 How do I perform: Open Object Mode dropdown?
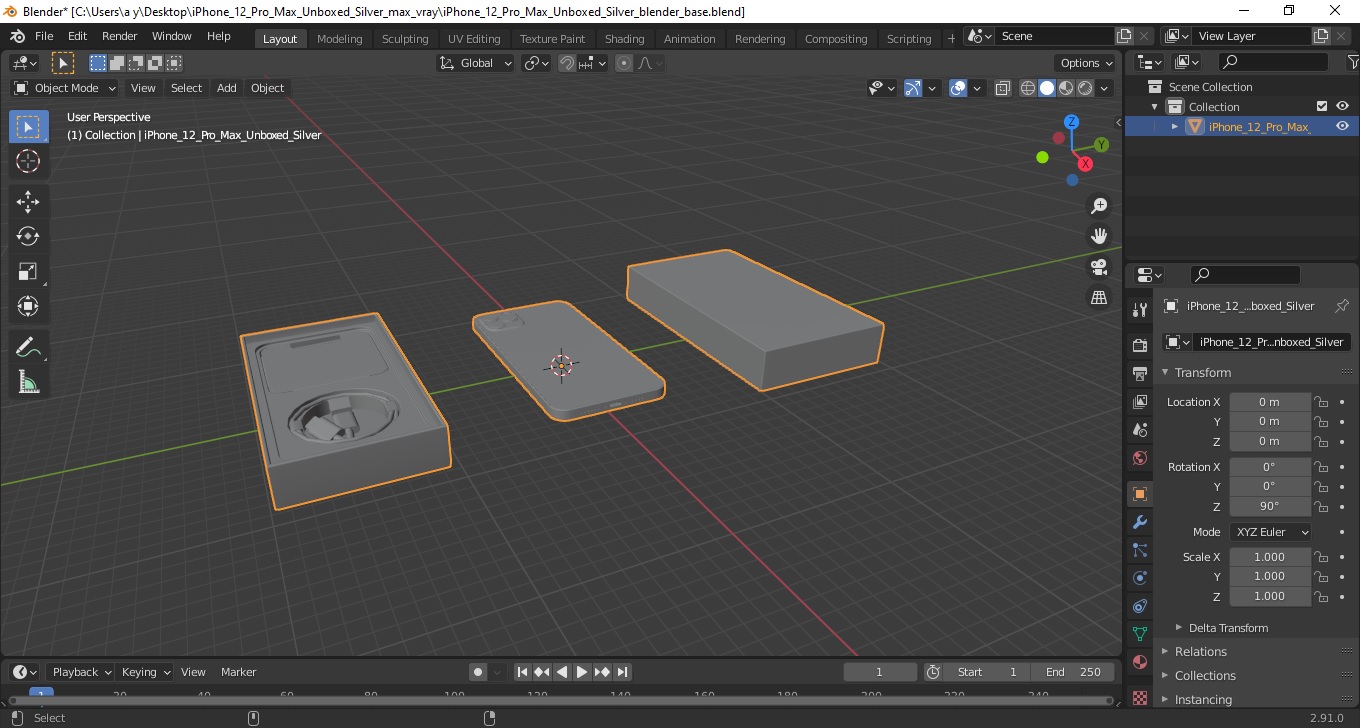coord(65,88)
